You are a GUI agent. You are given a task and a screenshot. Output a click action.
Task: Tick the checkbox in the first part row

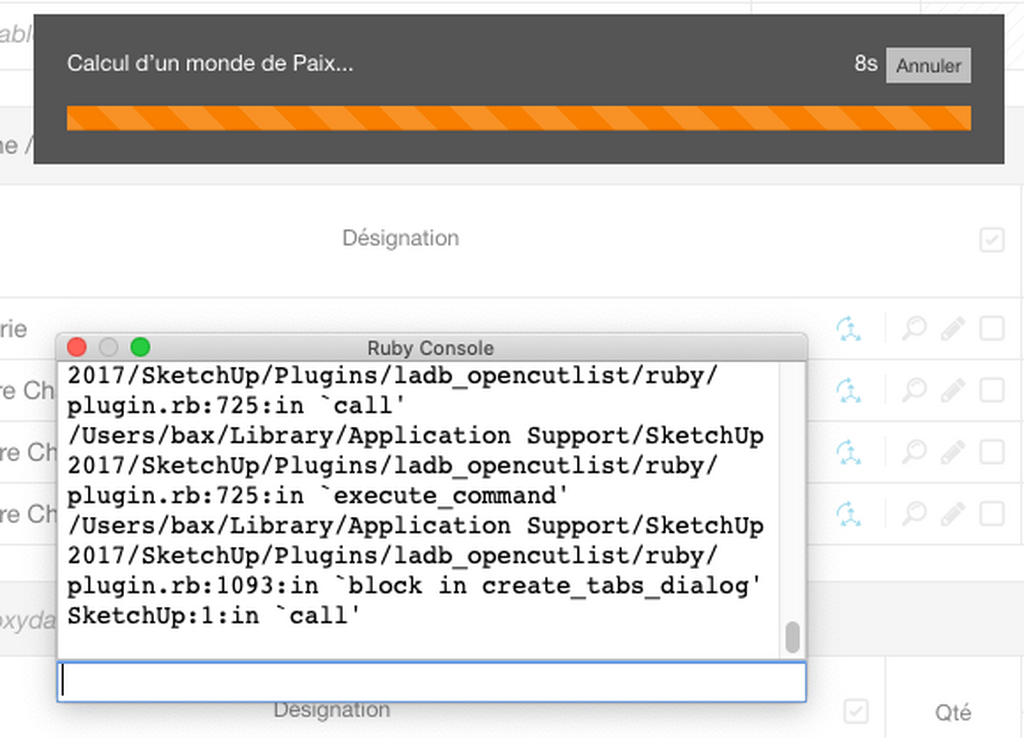tap(992, 329)
